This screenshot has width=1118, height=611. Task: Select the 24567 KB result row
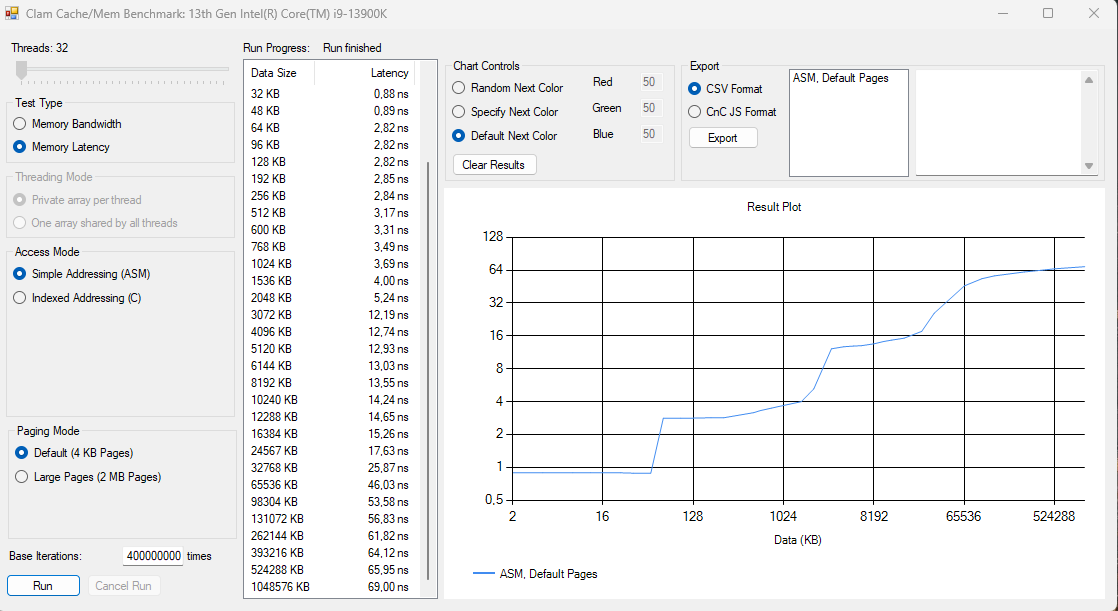(330, 451)
